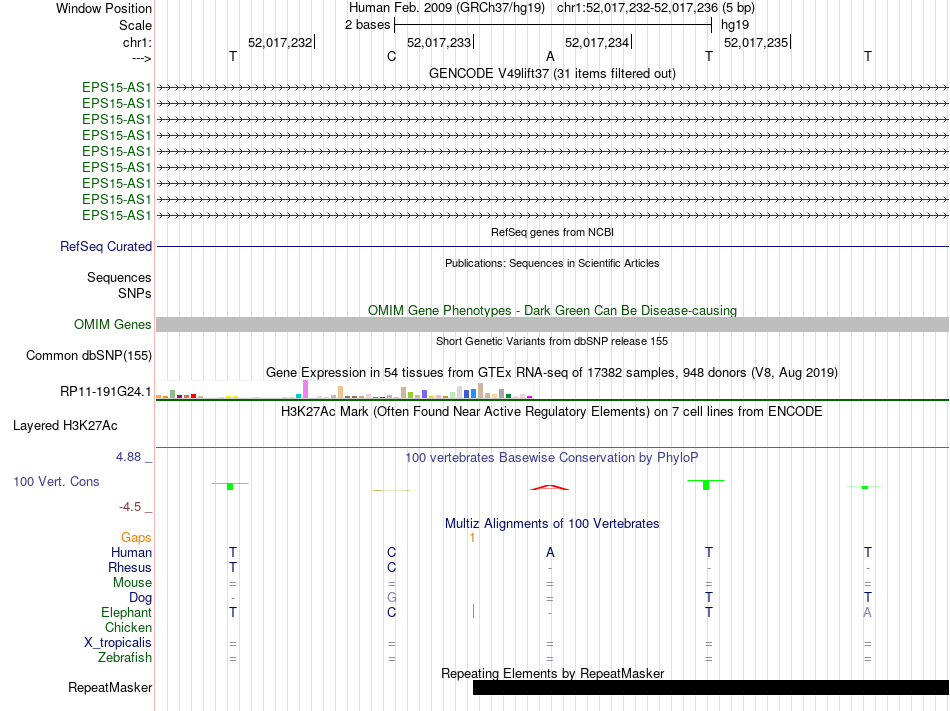This screenshot has height=711, width=950.
Task: Click the Sequences track label
Action: (x=119, y=277)
